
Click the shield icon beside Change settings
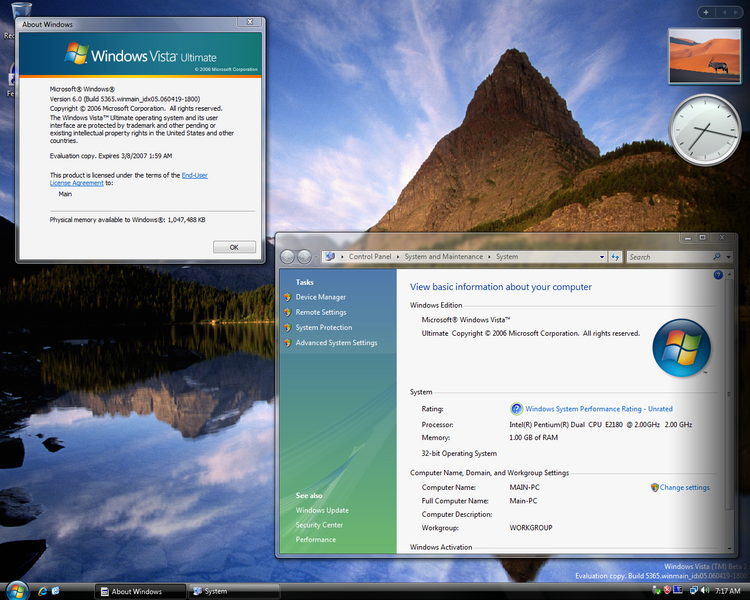click(654, 488)
